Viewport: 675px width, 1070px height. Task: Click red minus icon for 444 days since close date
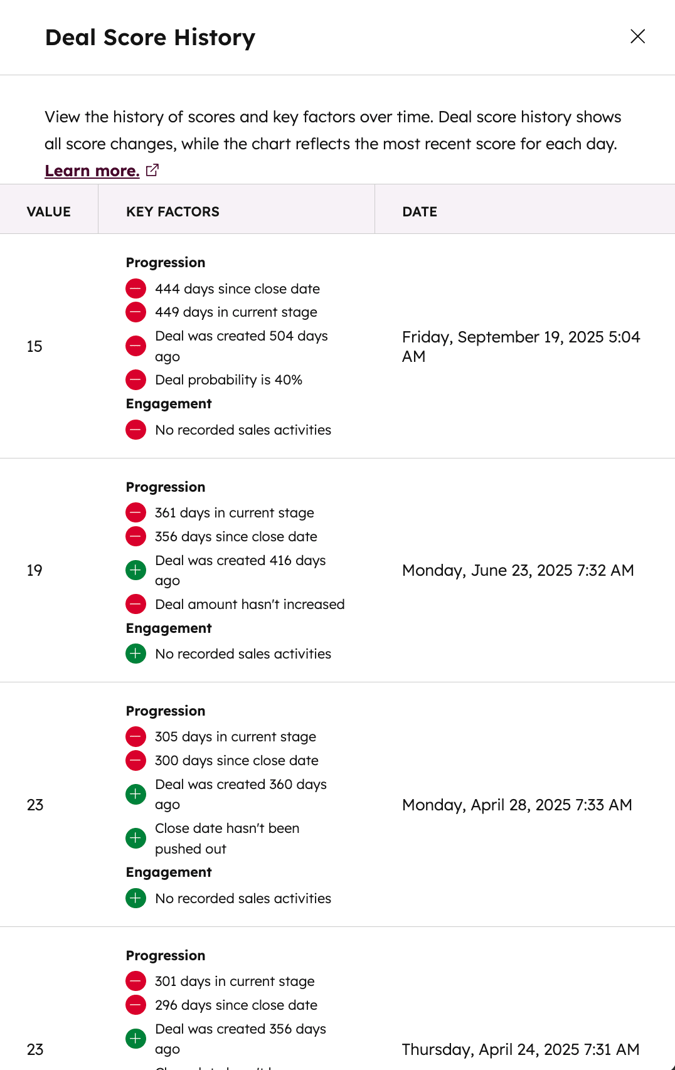[x=136, y=289]
